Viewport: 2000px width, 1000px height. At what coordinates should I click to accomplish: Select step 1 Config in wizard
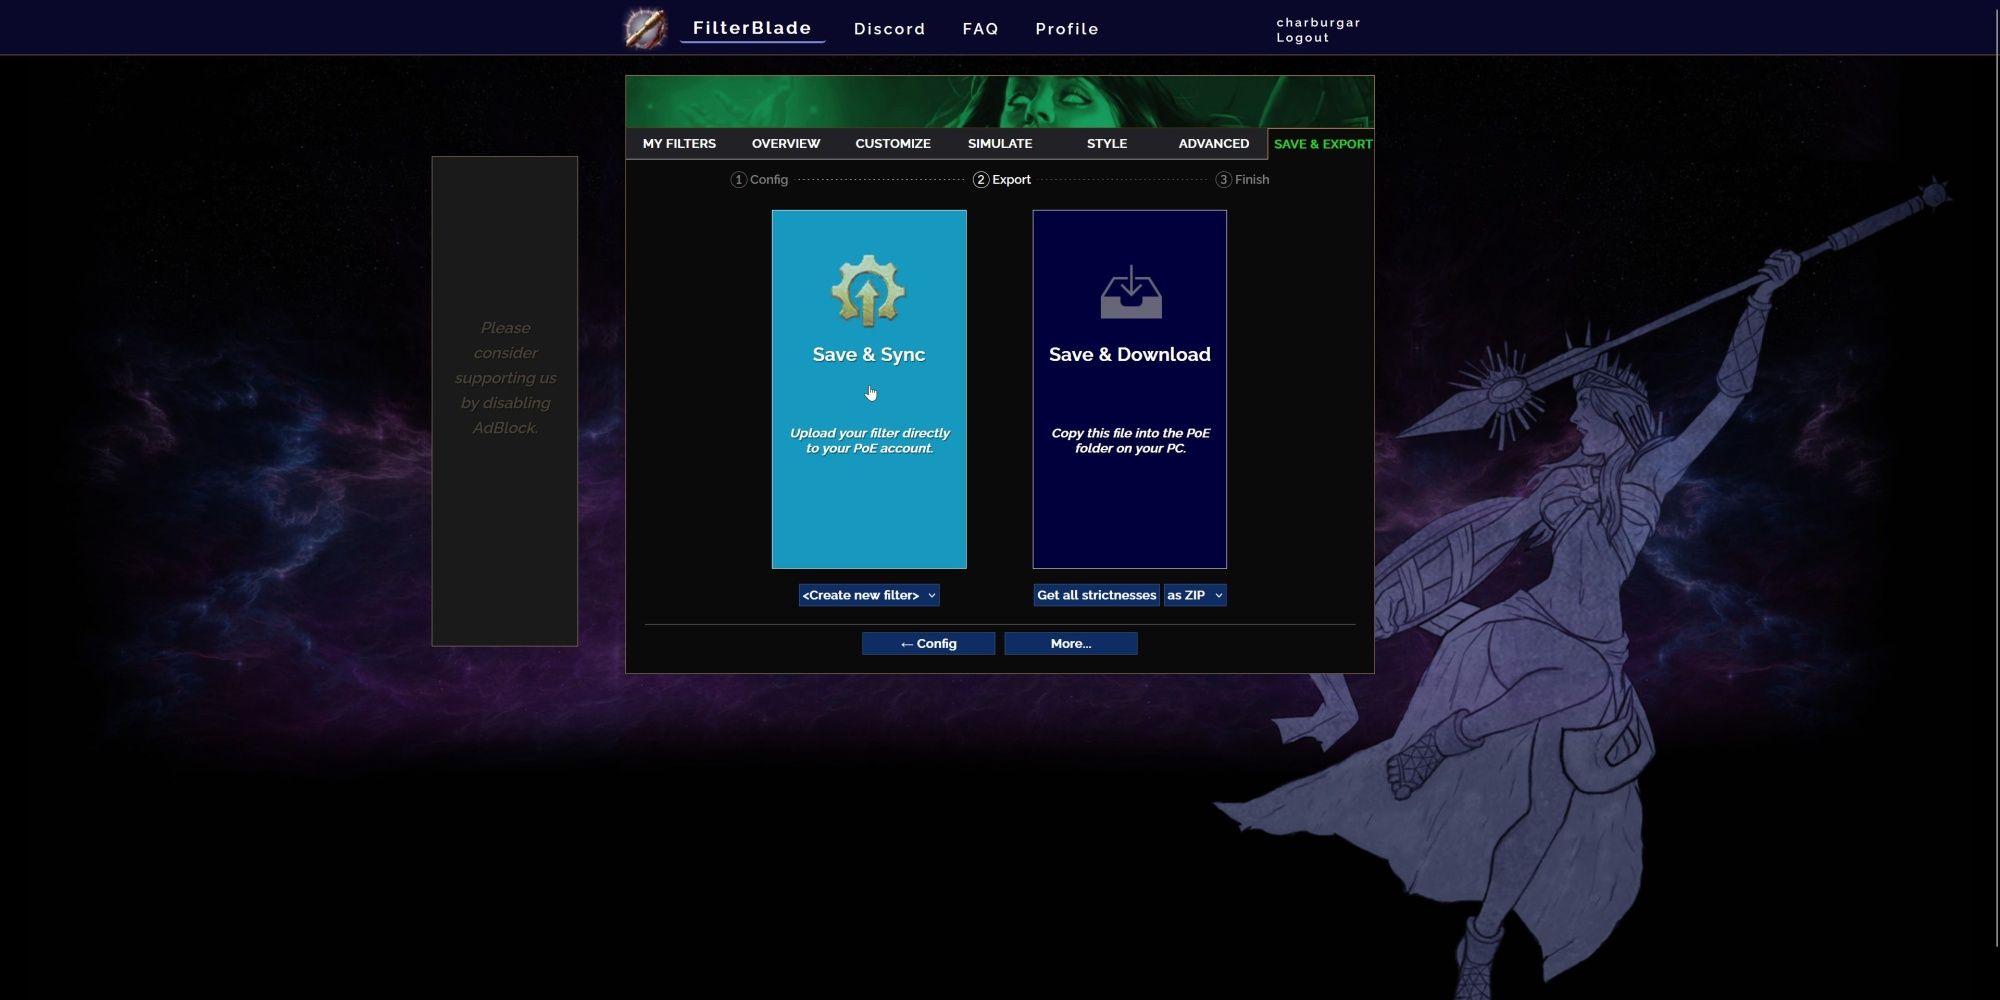(759, 180)
